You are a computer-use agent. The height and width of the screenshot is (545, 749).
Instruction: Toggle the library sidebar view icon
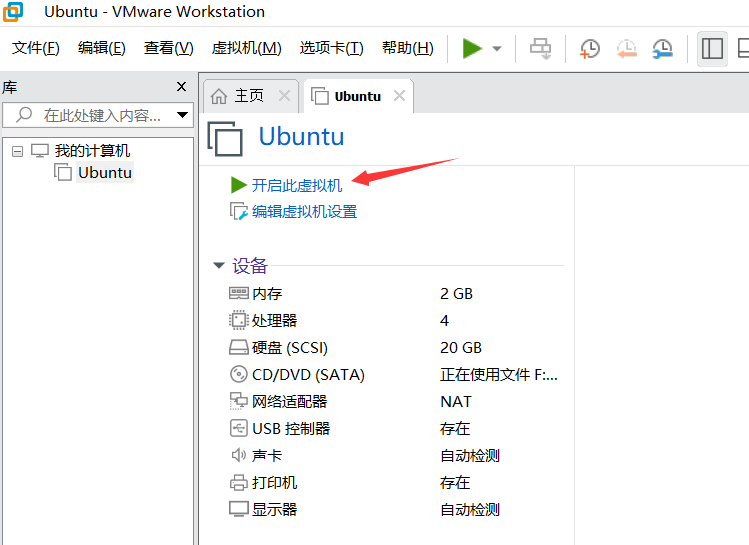tap(712, 49)
